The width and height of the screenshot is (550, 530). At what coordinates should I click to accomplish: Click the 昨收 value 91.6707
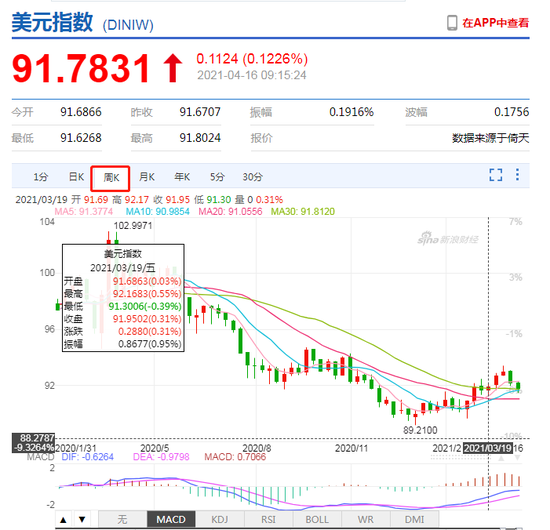(200, 112)
